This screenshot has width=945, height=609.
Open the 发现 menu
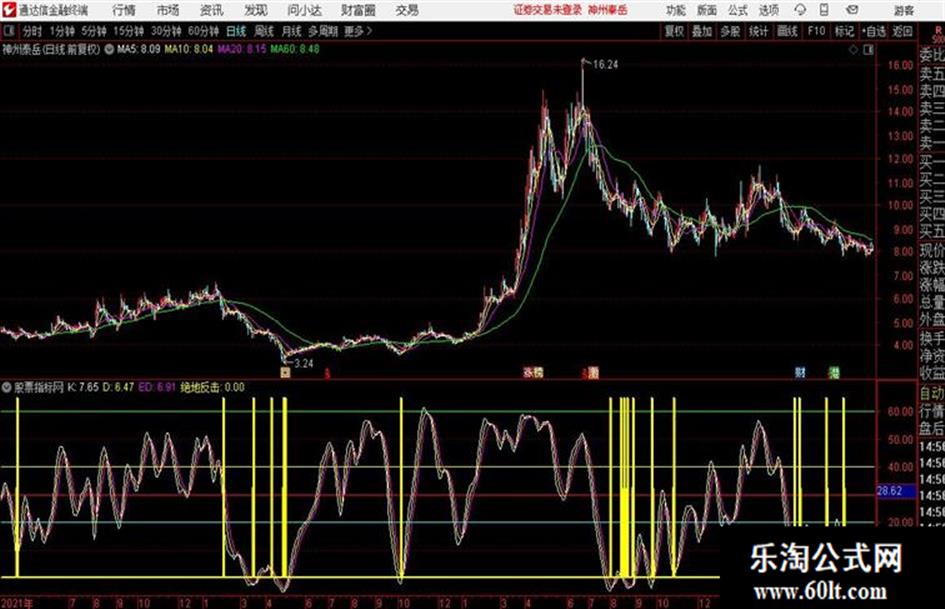click(256, 10)
